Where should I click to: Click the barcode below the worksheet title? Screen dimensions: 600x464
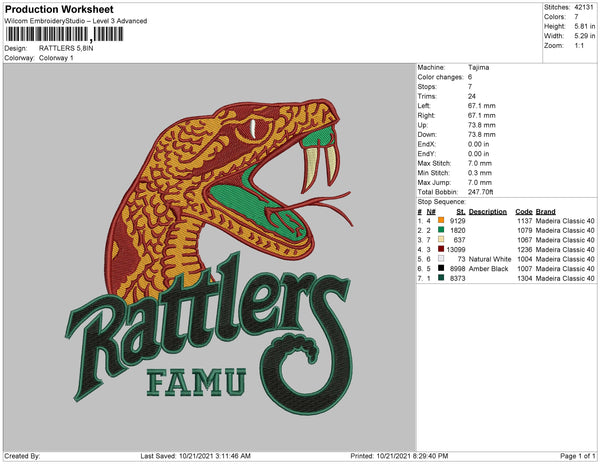point(64,34)
